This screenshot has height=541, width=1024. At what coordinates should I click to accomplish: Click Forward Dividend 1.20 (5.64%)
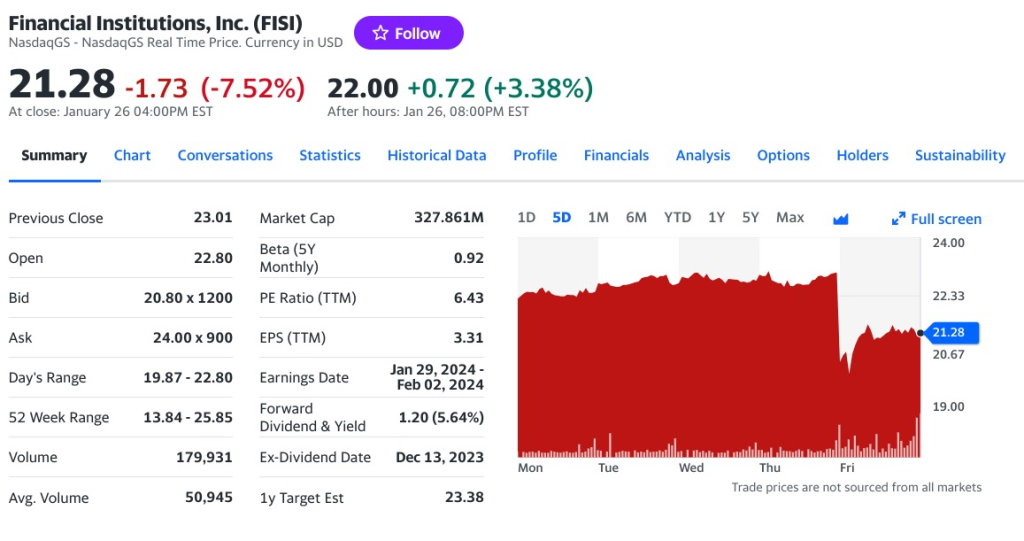441,418
